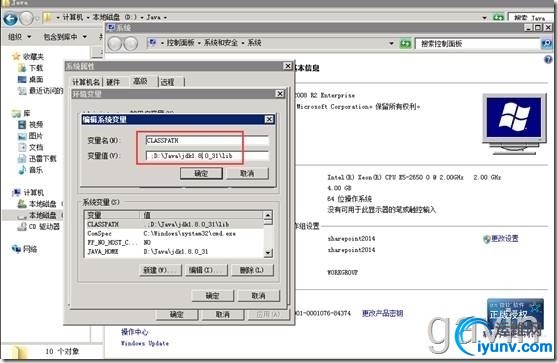
Task: Click 值 column header in system variables
Action: point(201,215)
